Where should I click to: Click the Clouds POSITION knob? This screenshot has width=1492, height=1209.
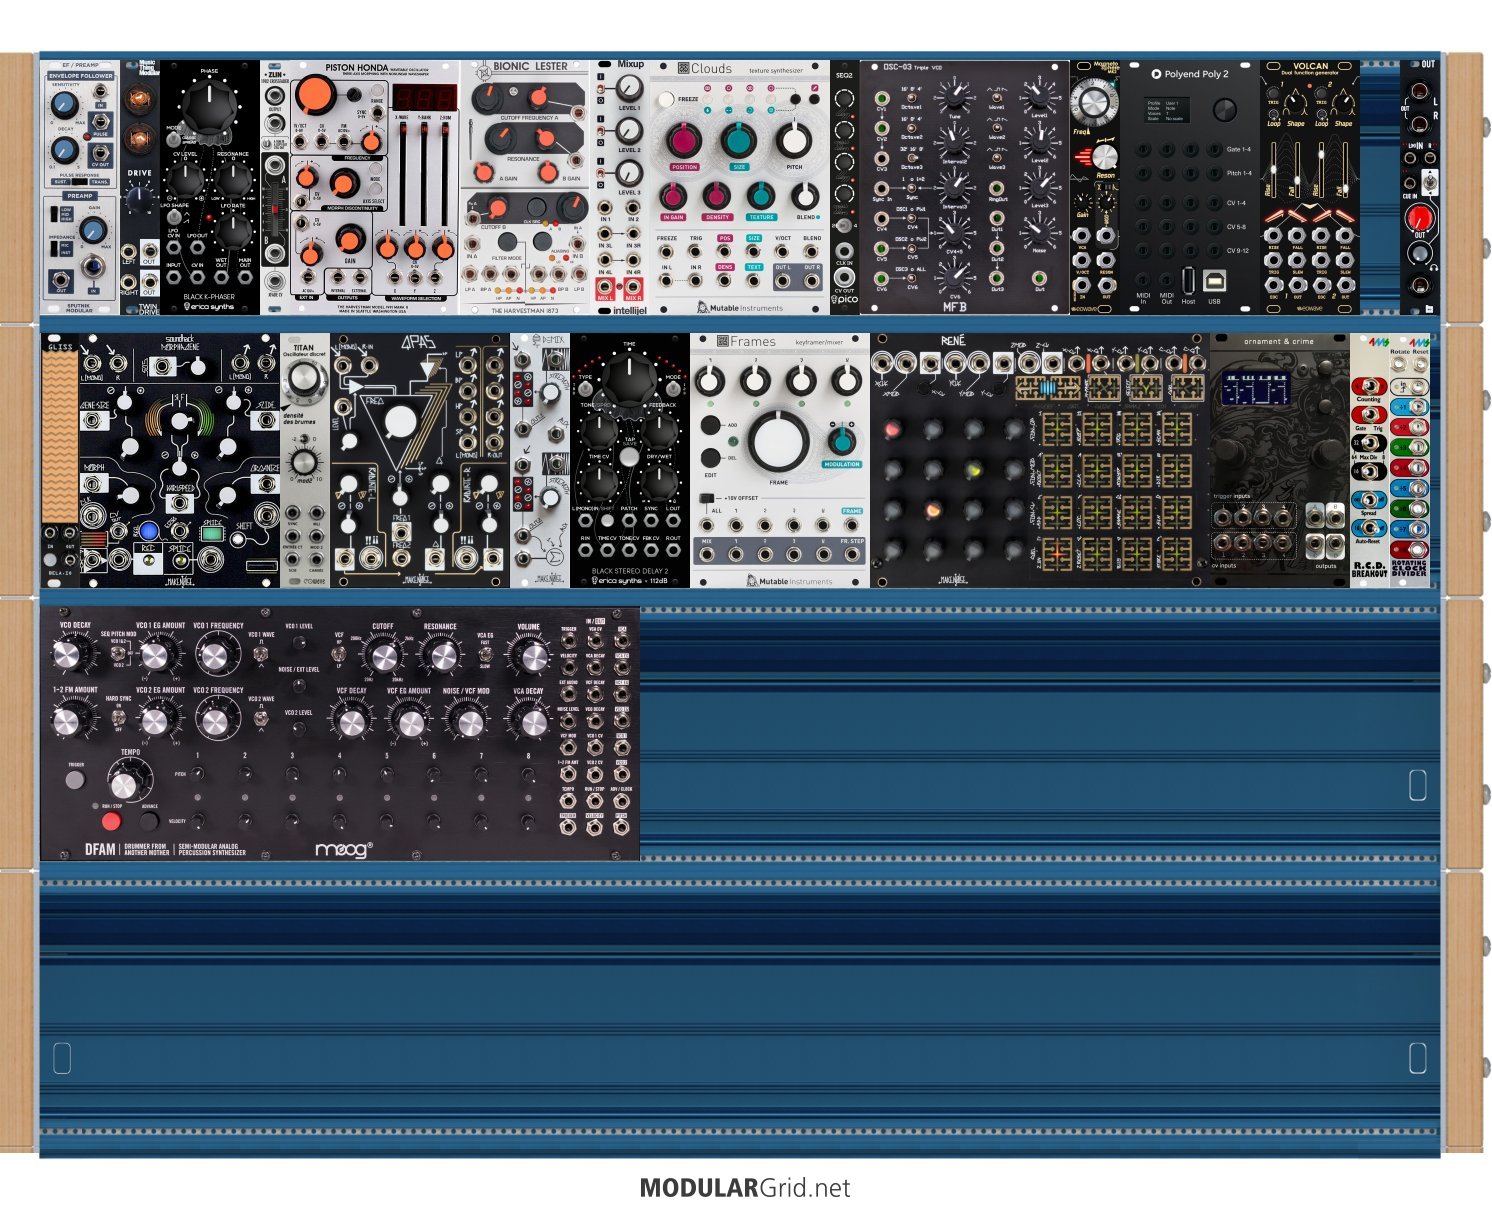click(x=685, y=140)
